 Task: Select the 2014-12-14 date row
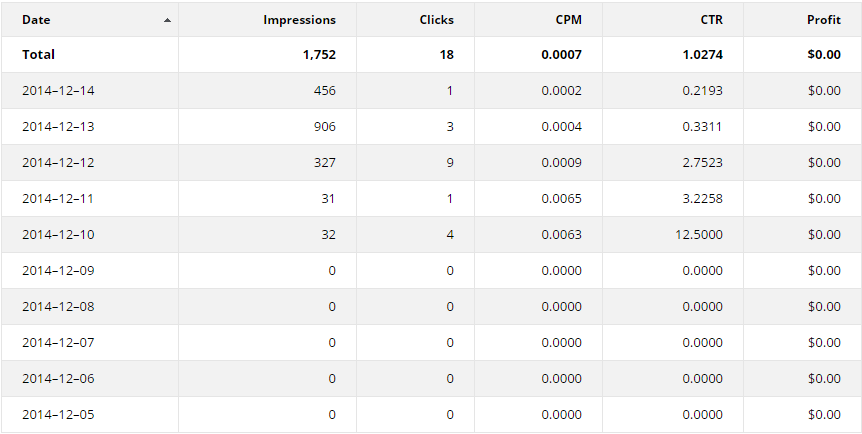tap(431, 90)
